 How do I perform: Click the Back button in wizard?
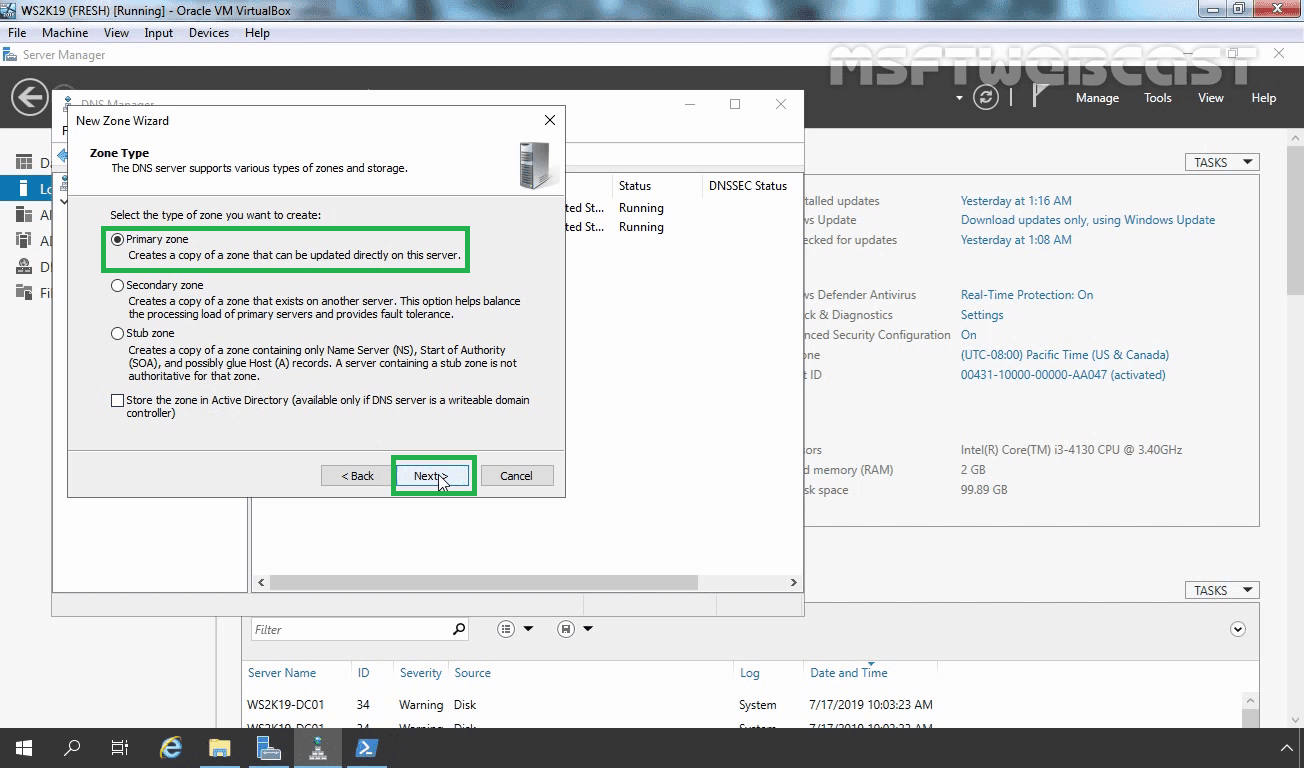point(357,476)
